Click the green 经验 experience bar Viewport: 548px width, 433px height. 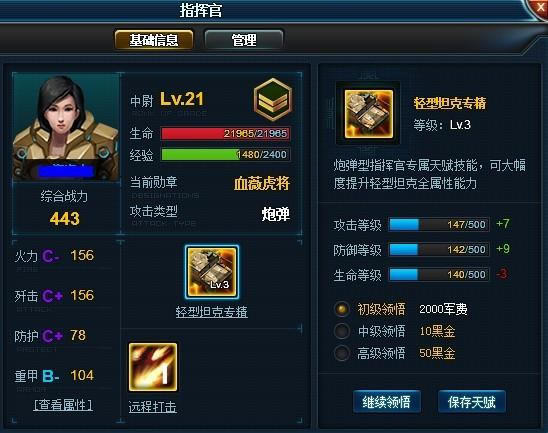(x=225, y=154)
